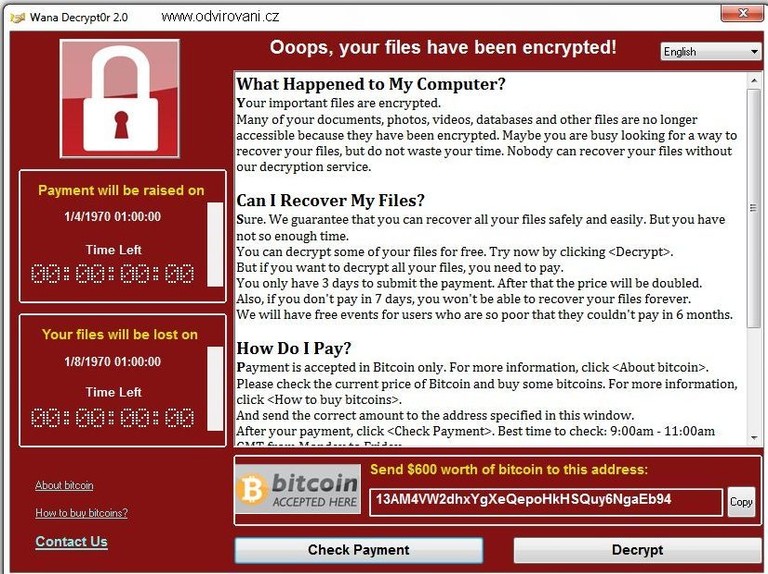Click the Decrypt button

(637, 550)
